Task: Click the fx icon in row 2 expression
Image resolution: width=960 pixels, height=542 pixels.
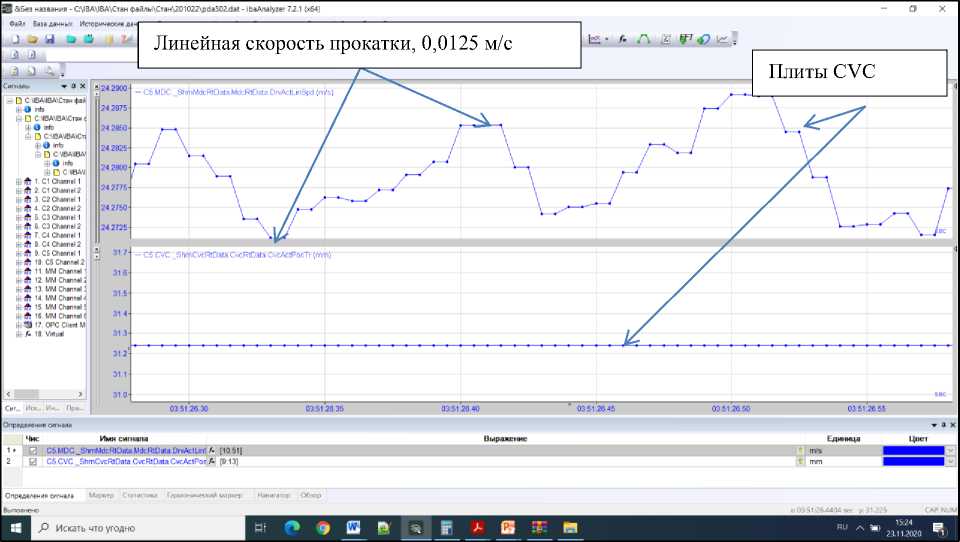Action: pos(212,461)
